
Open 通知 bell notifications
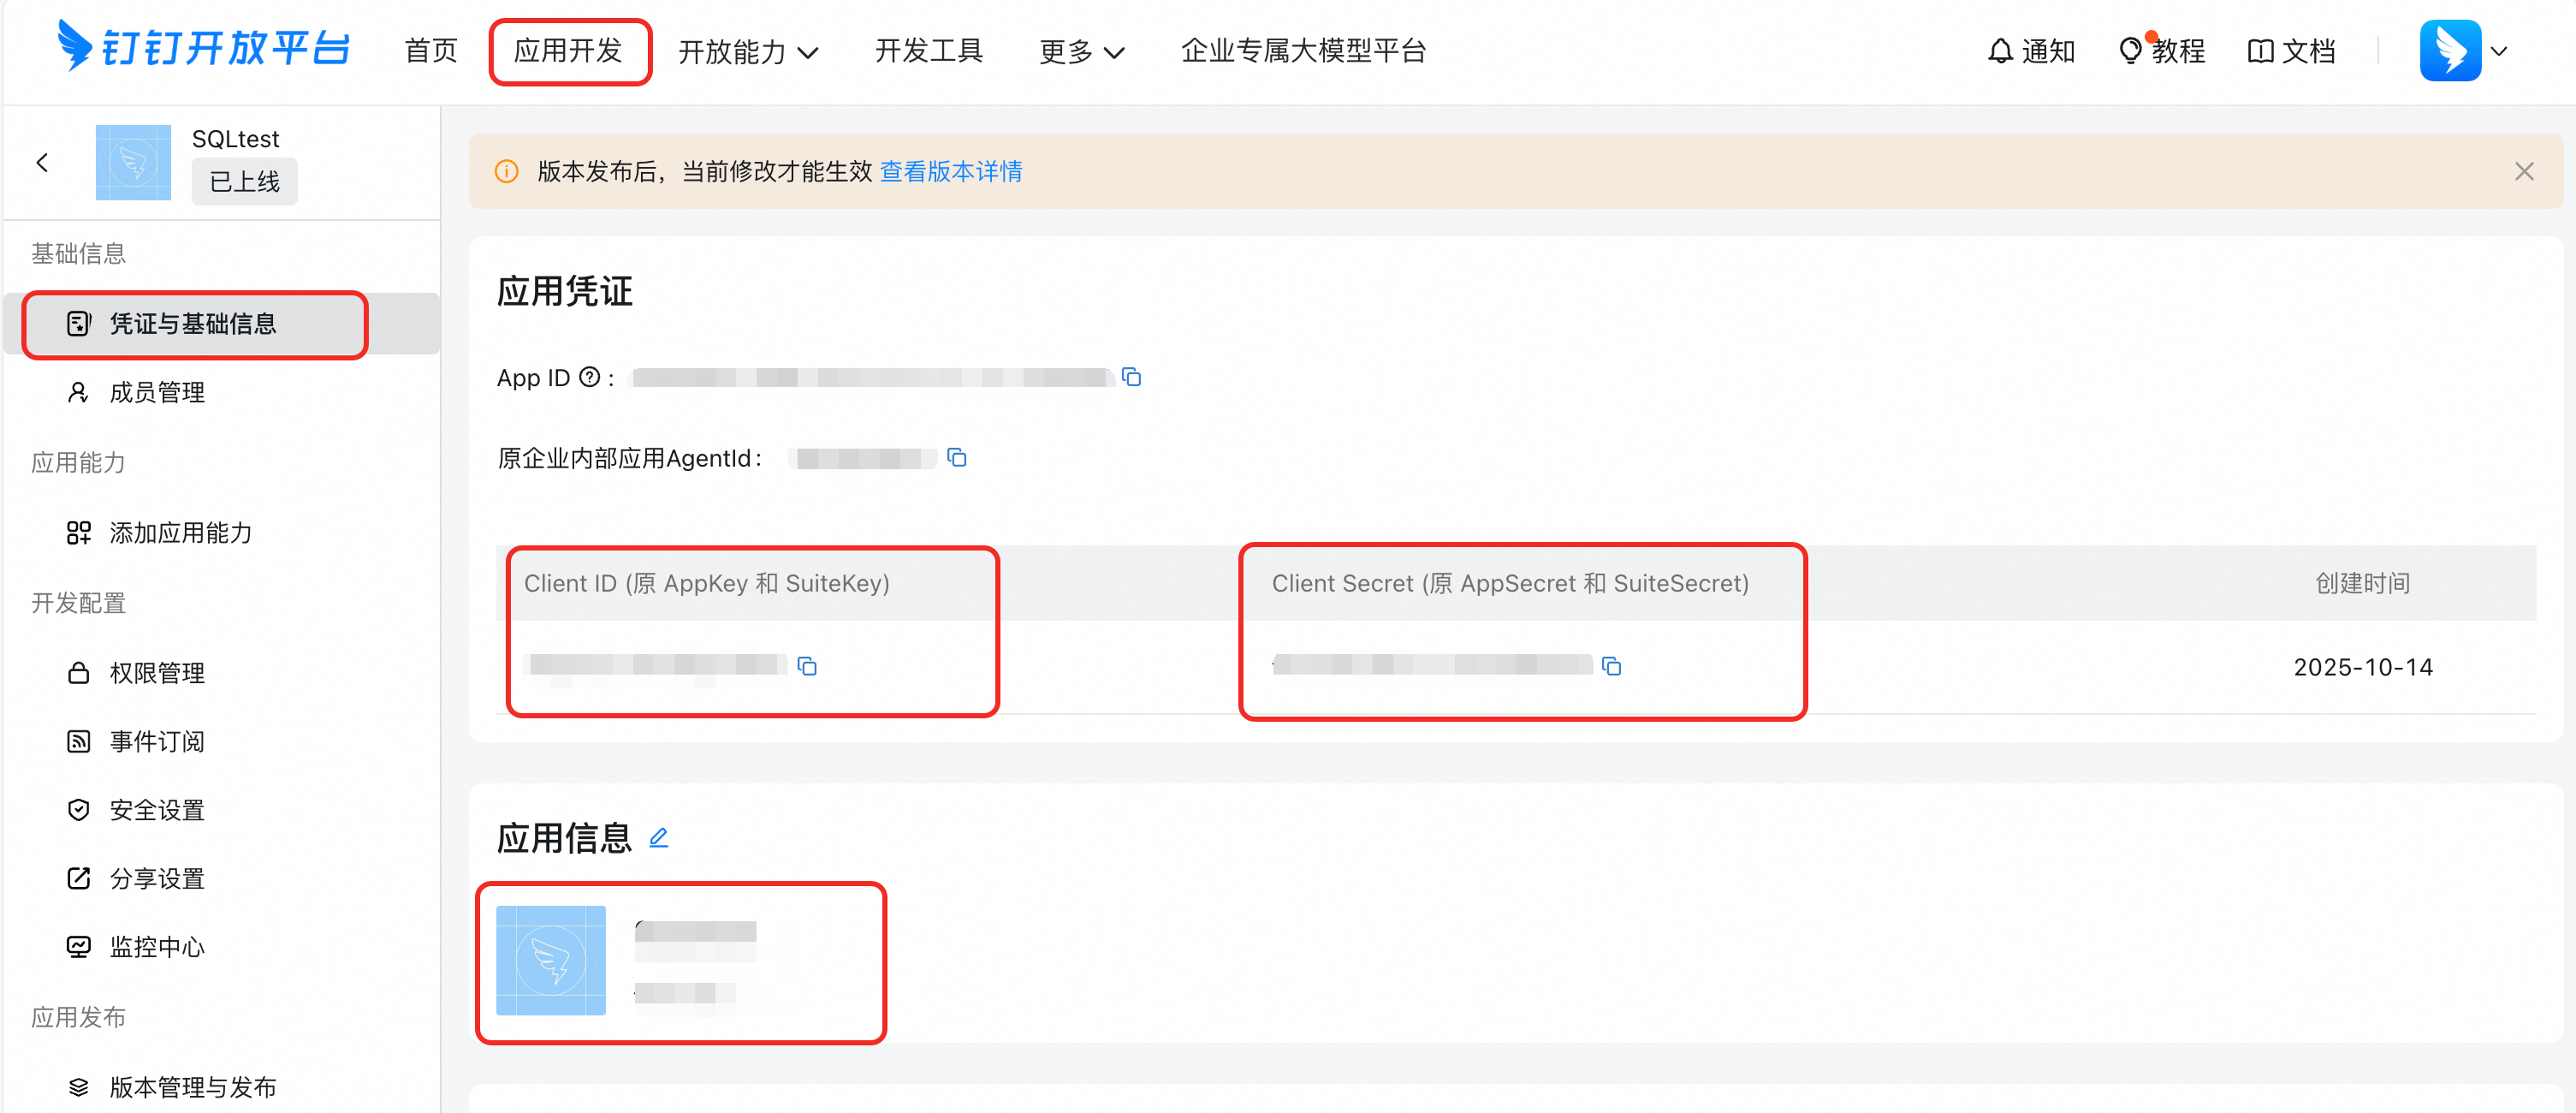(x=2031, y=50)
